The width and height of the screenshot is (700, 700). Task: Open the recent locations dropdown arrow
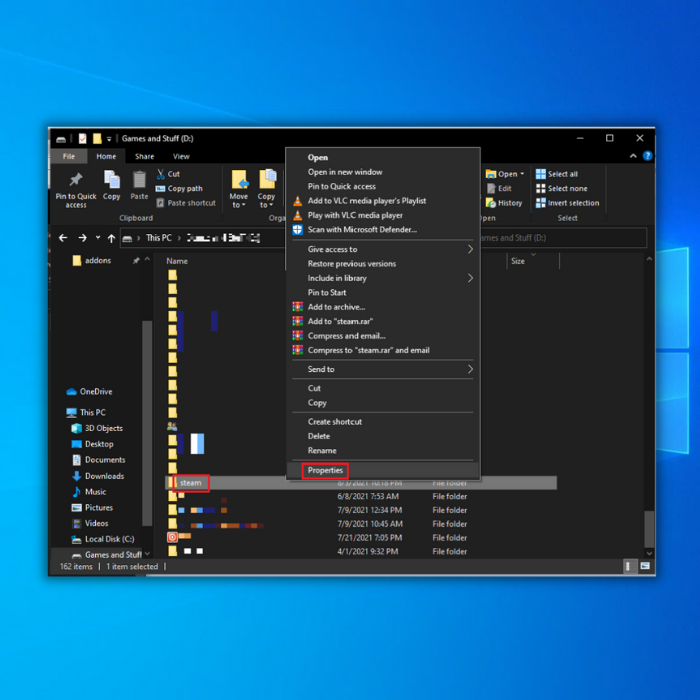tap(98, 238)
